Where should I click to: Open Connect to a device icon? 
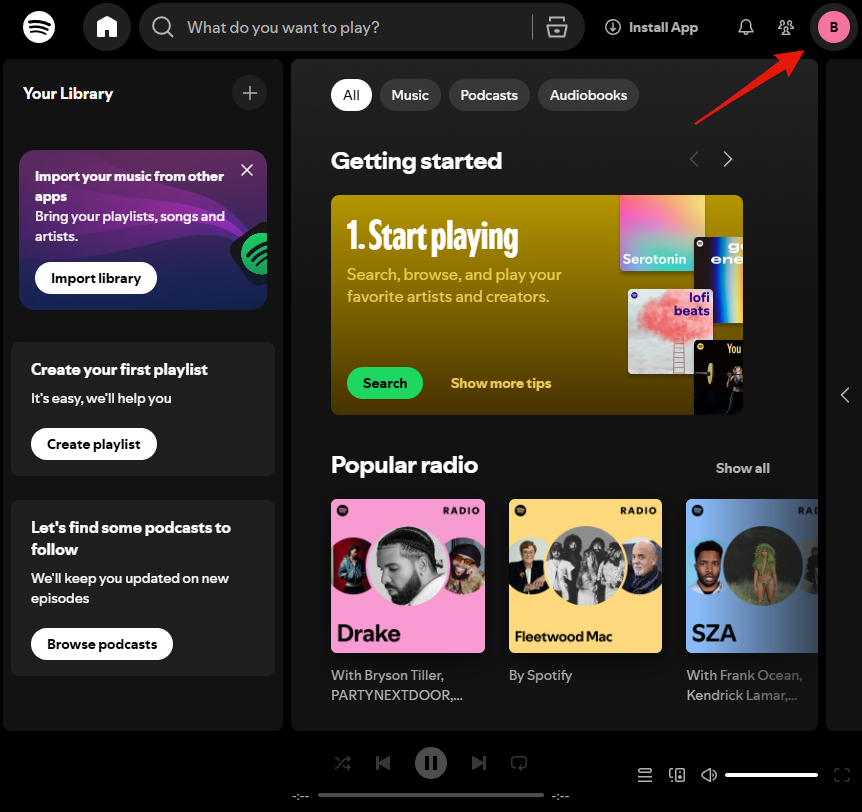[x=677, y=775]
